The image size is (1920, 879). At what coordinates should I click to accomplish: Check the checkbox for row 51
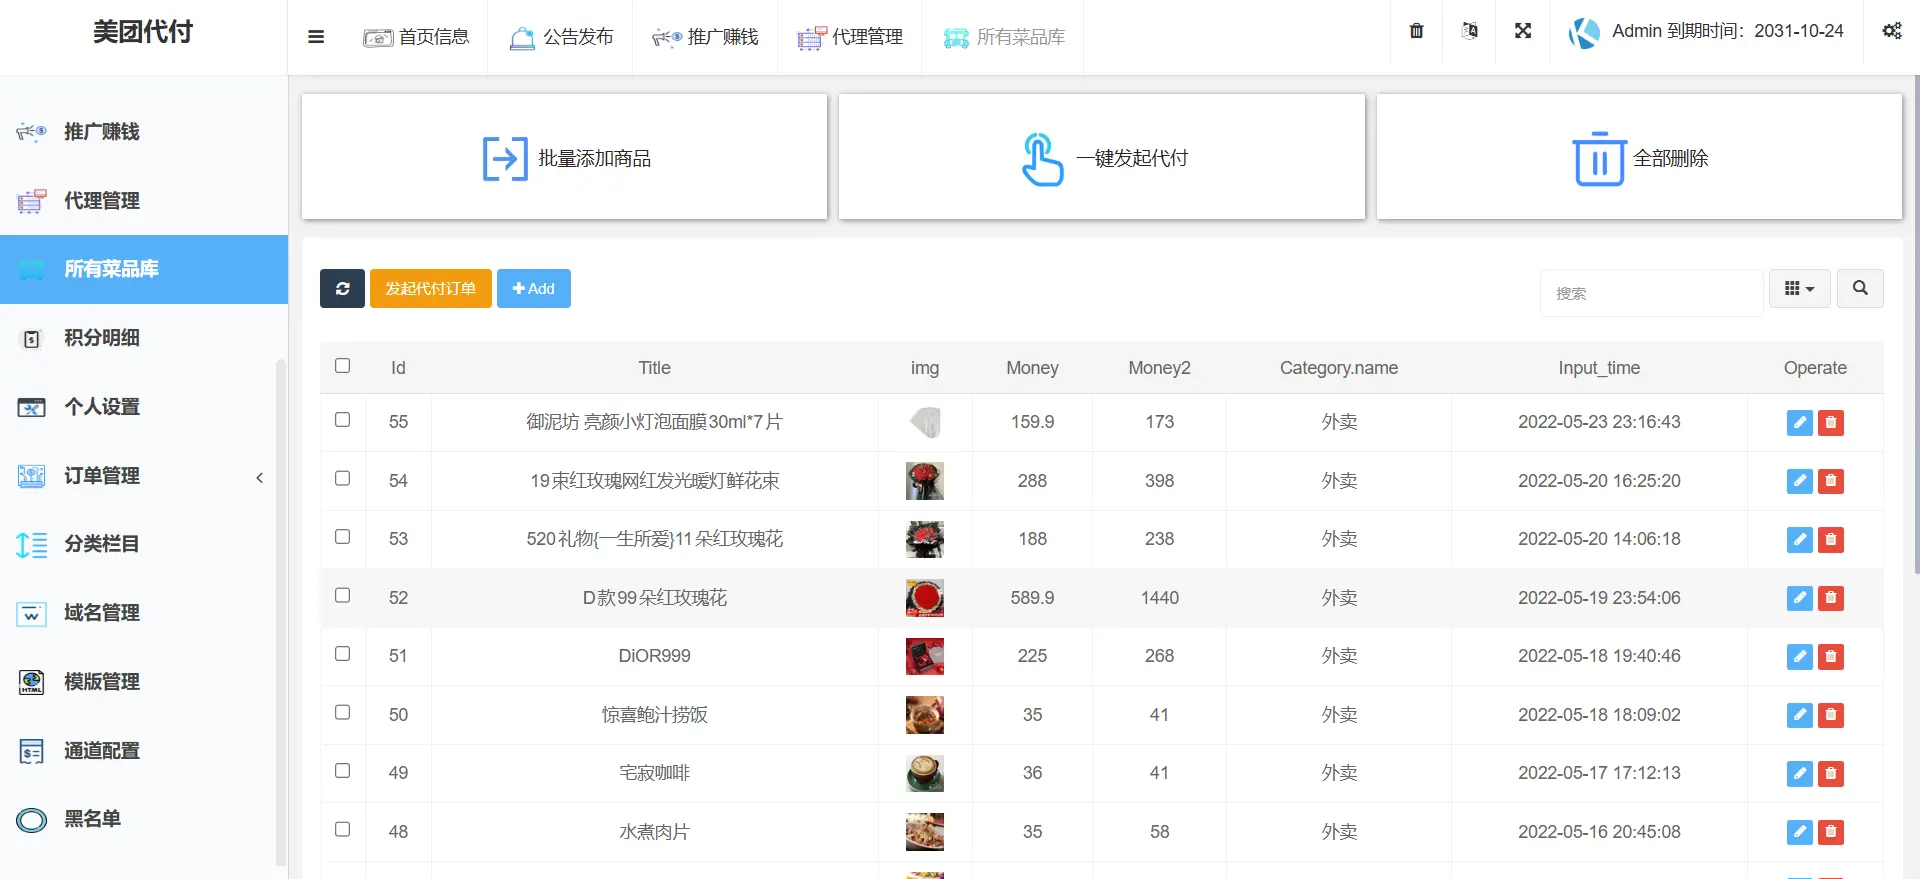[342, 653]
